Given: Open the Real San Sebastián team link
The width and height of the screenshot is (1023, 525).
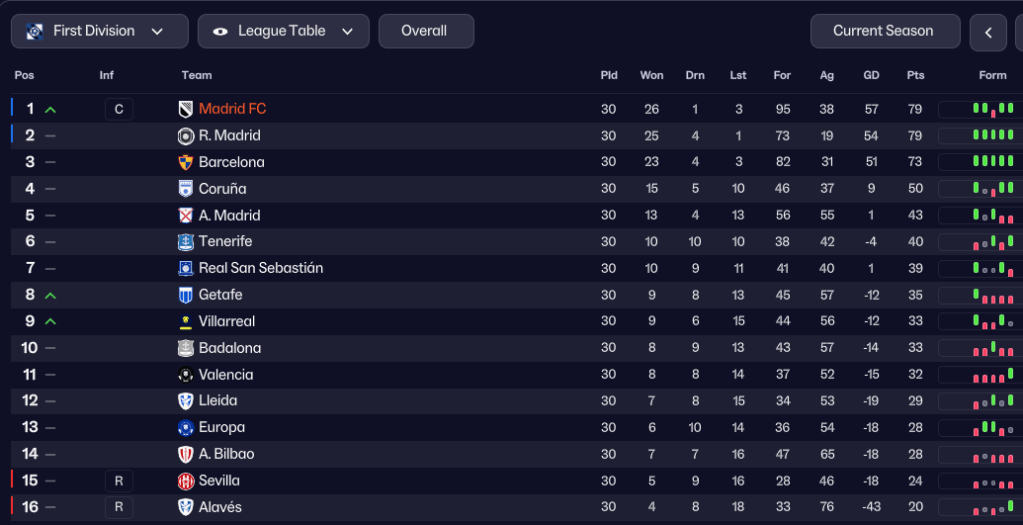Looking at the screenshot, I should 260,268.
